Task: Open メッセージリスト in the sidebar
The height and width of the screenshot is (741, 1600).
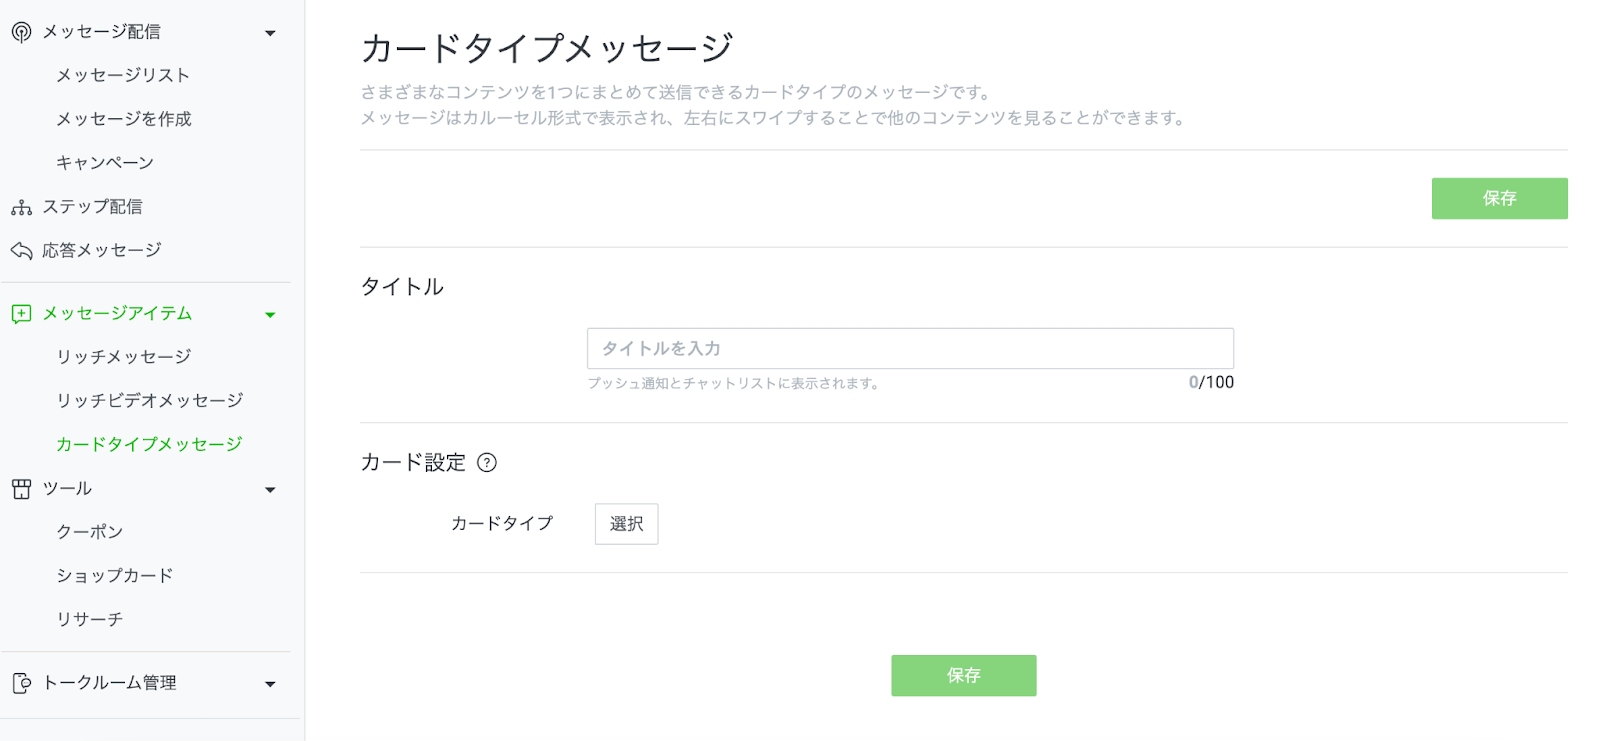Action: (123, 76)
